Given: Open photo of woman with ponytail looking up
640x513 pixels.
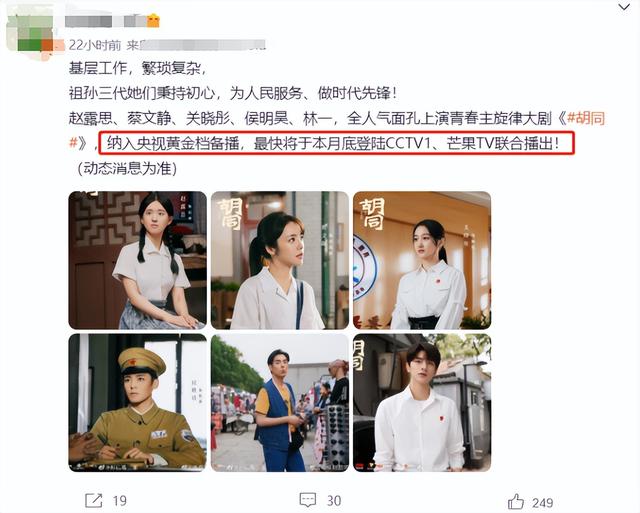Looking at the screenshot, I should coord(280,260).
